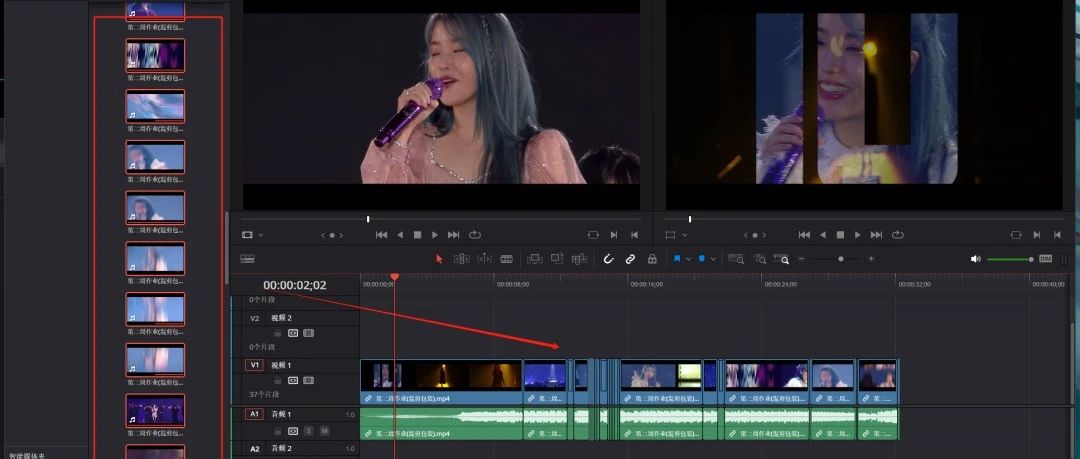
Task: Select the Dynamic Trim Mode tool
Action: point(484,259)
